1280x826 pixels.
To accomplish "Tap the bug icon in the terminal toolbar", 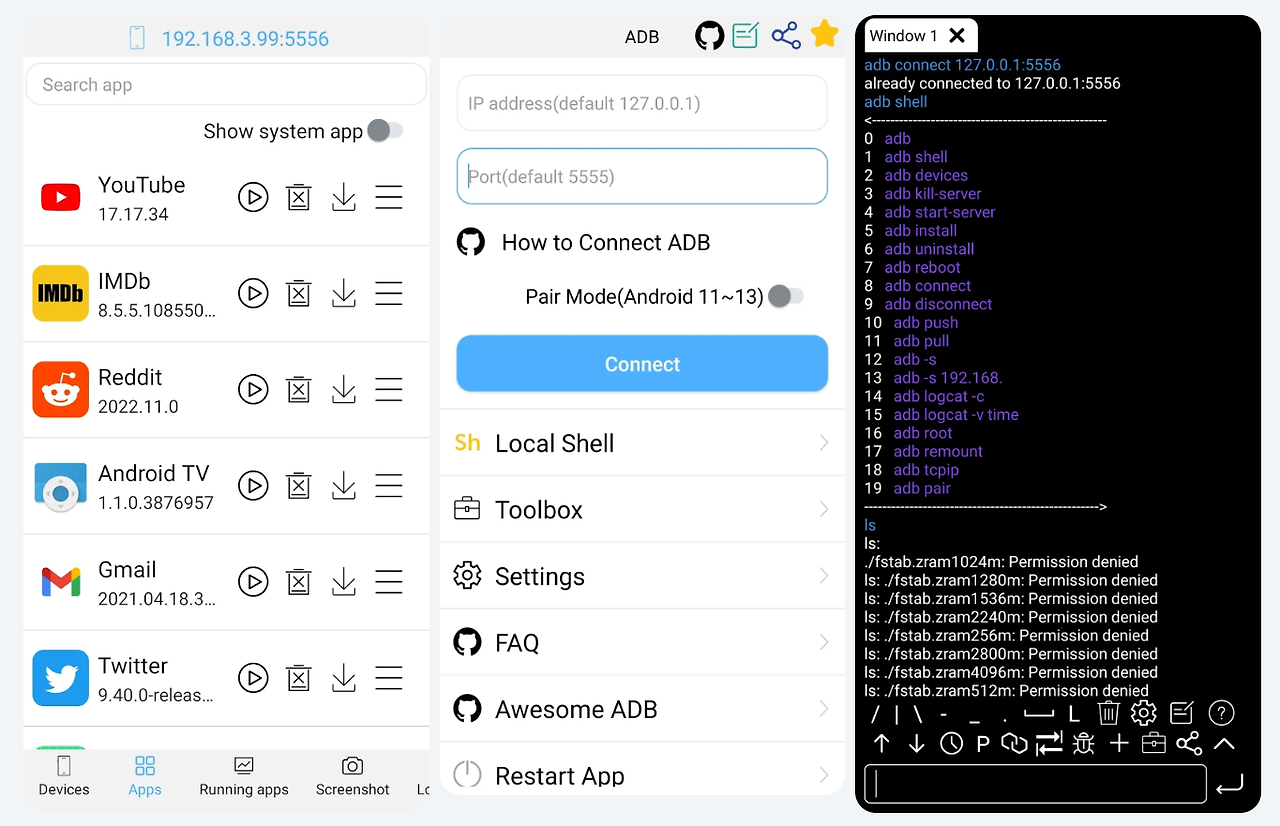I will click(1083, 743).
